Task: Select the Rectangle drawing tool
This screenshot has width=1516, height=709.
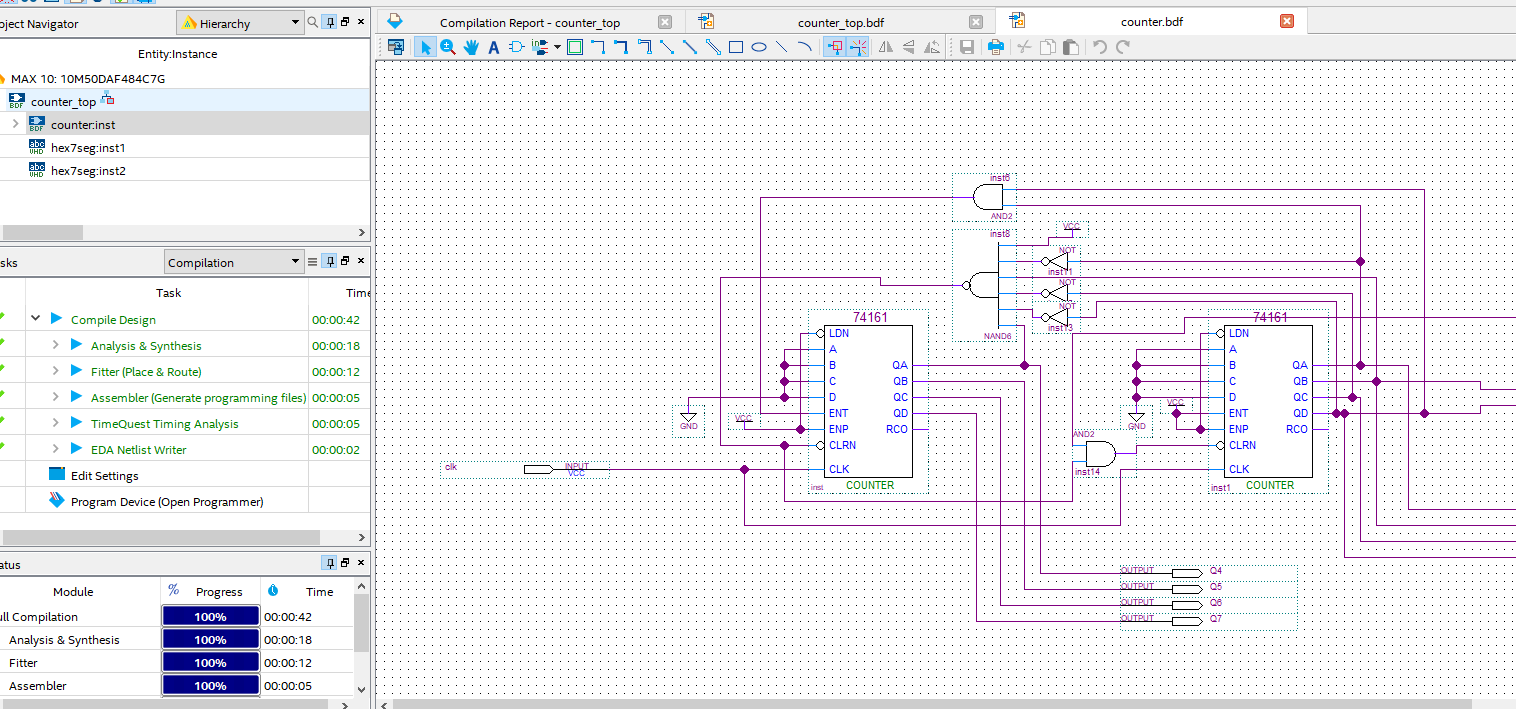Action: point(736,47)
